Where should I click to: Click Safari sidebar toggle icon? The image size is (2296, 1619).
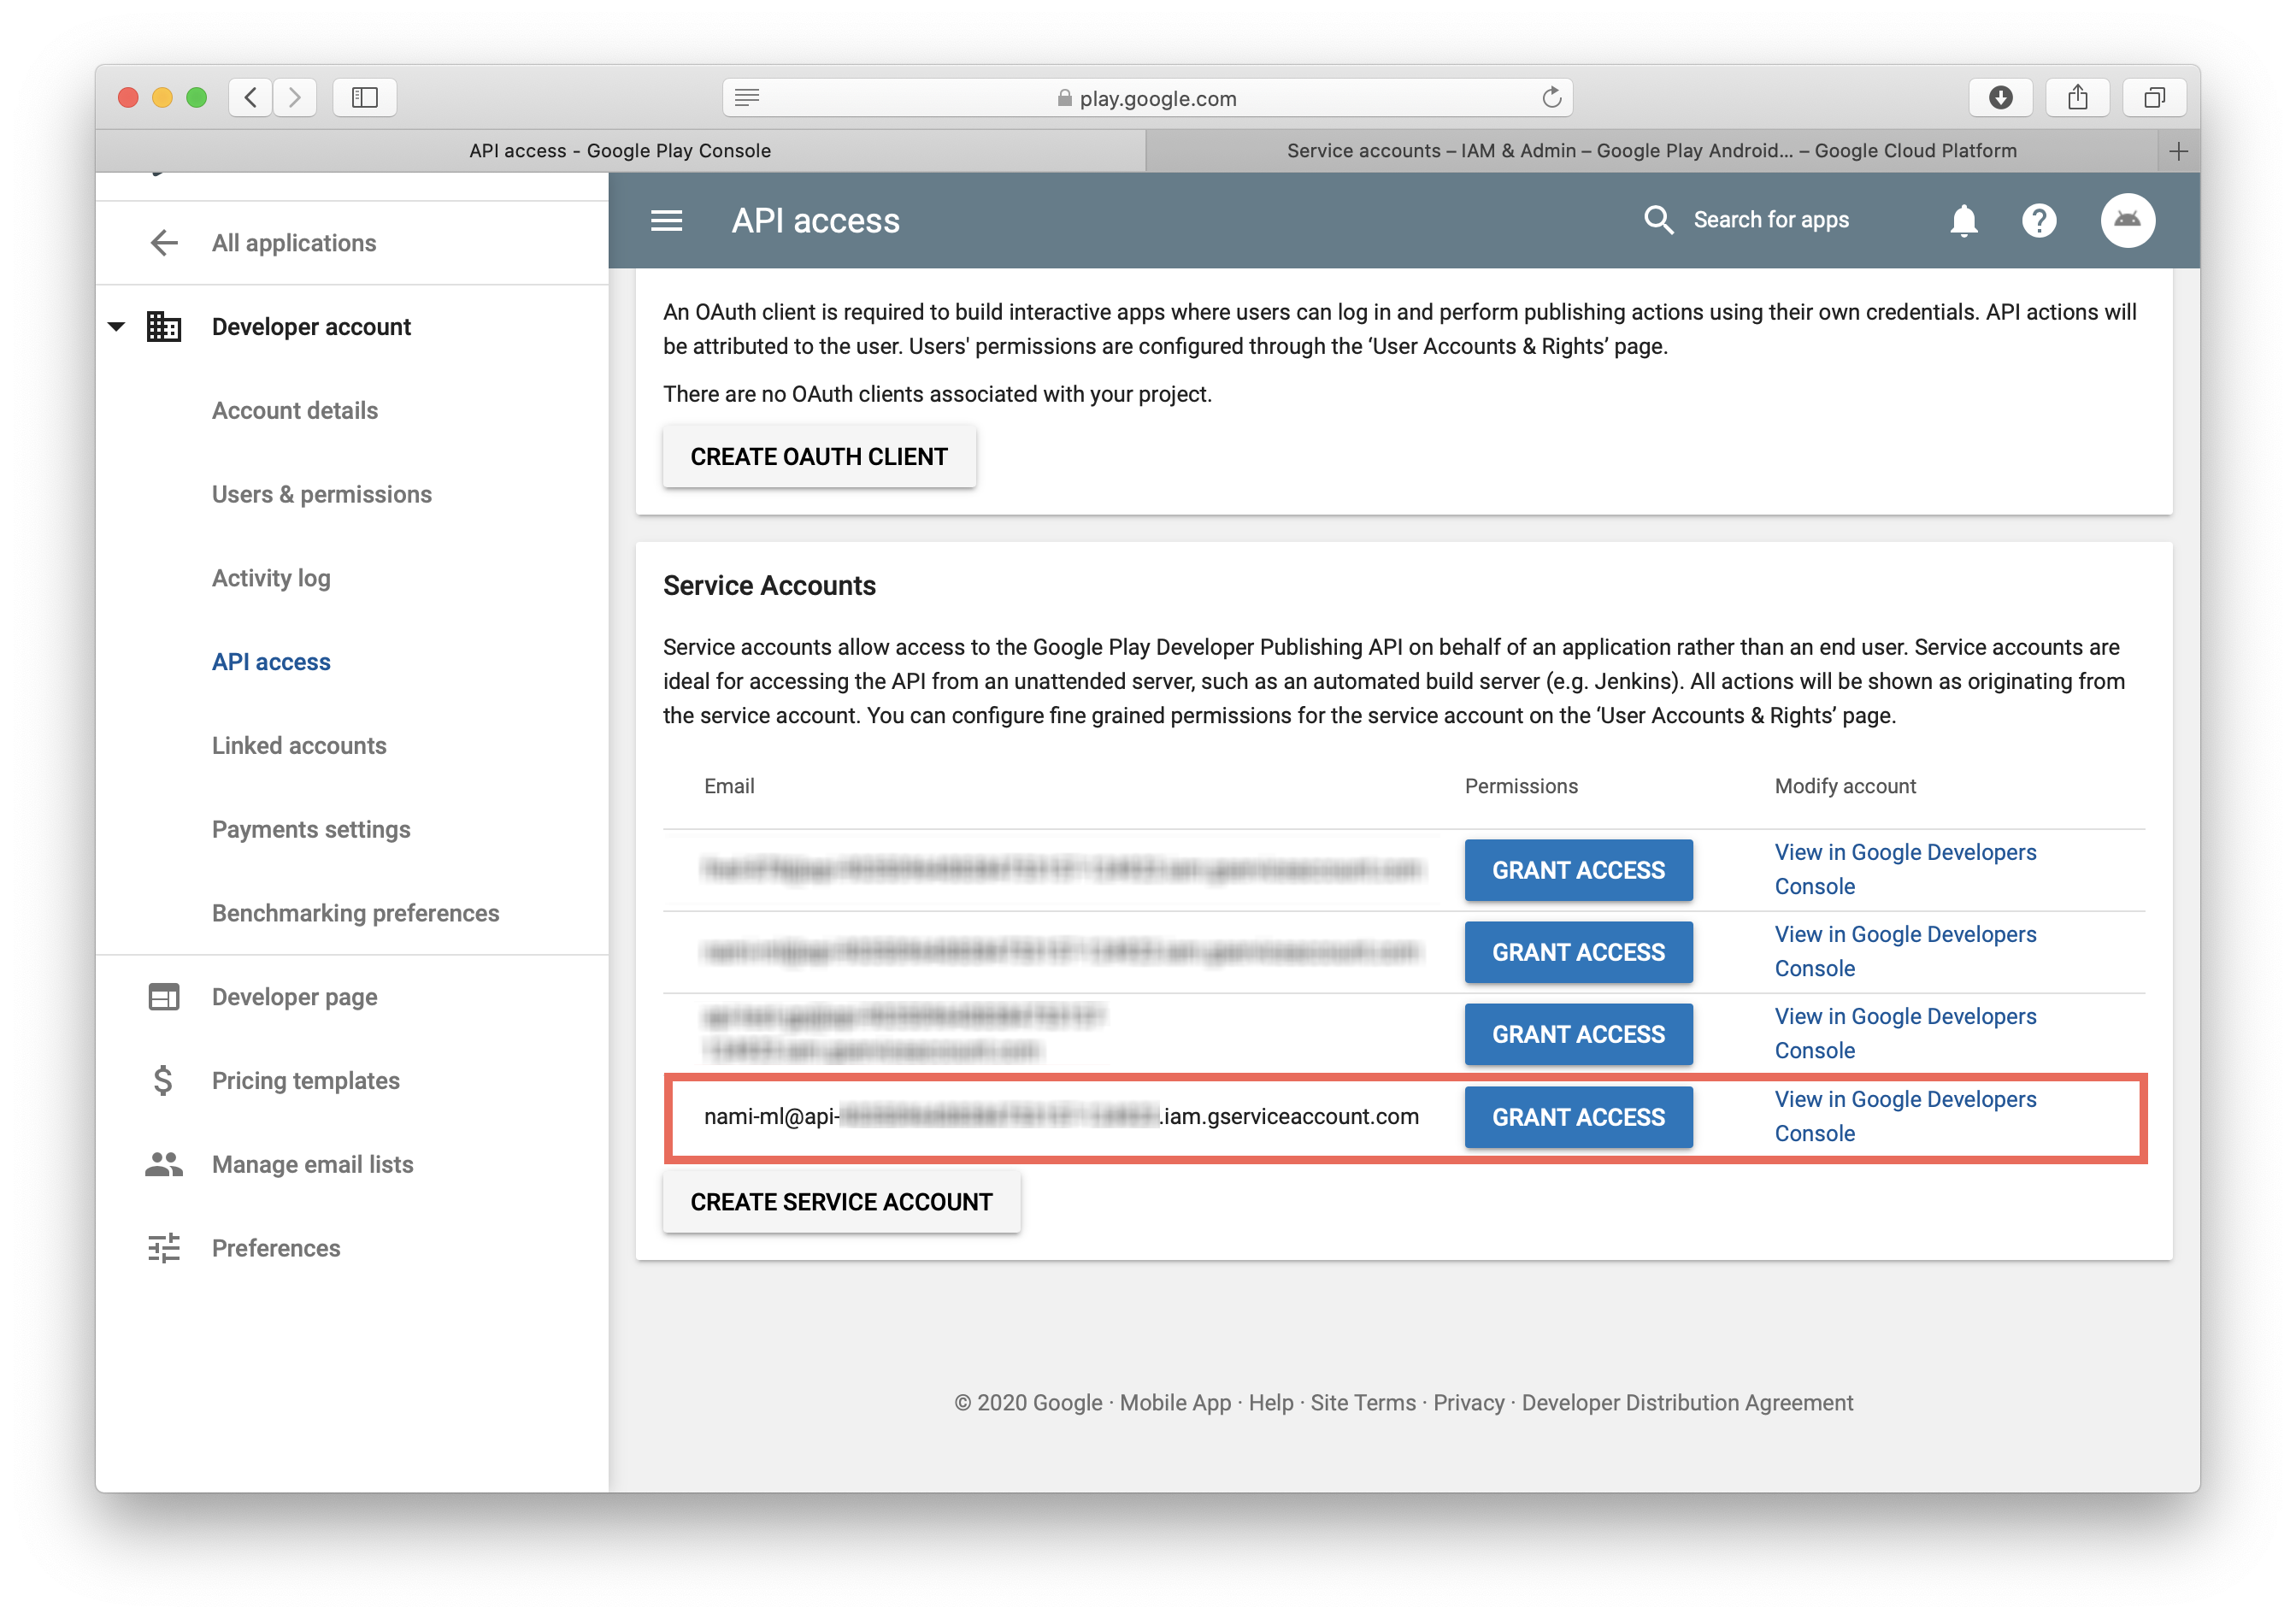coord(364,97)
